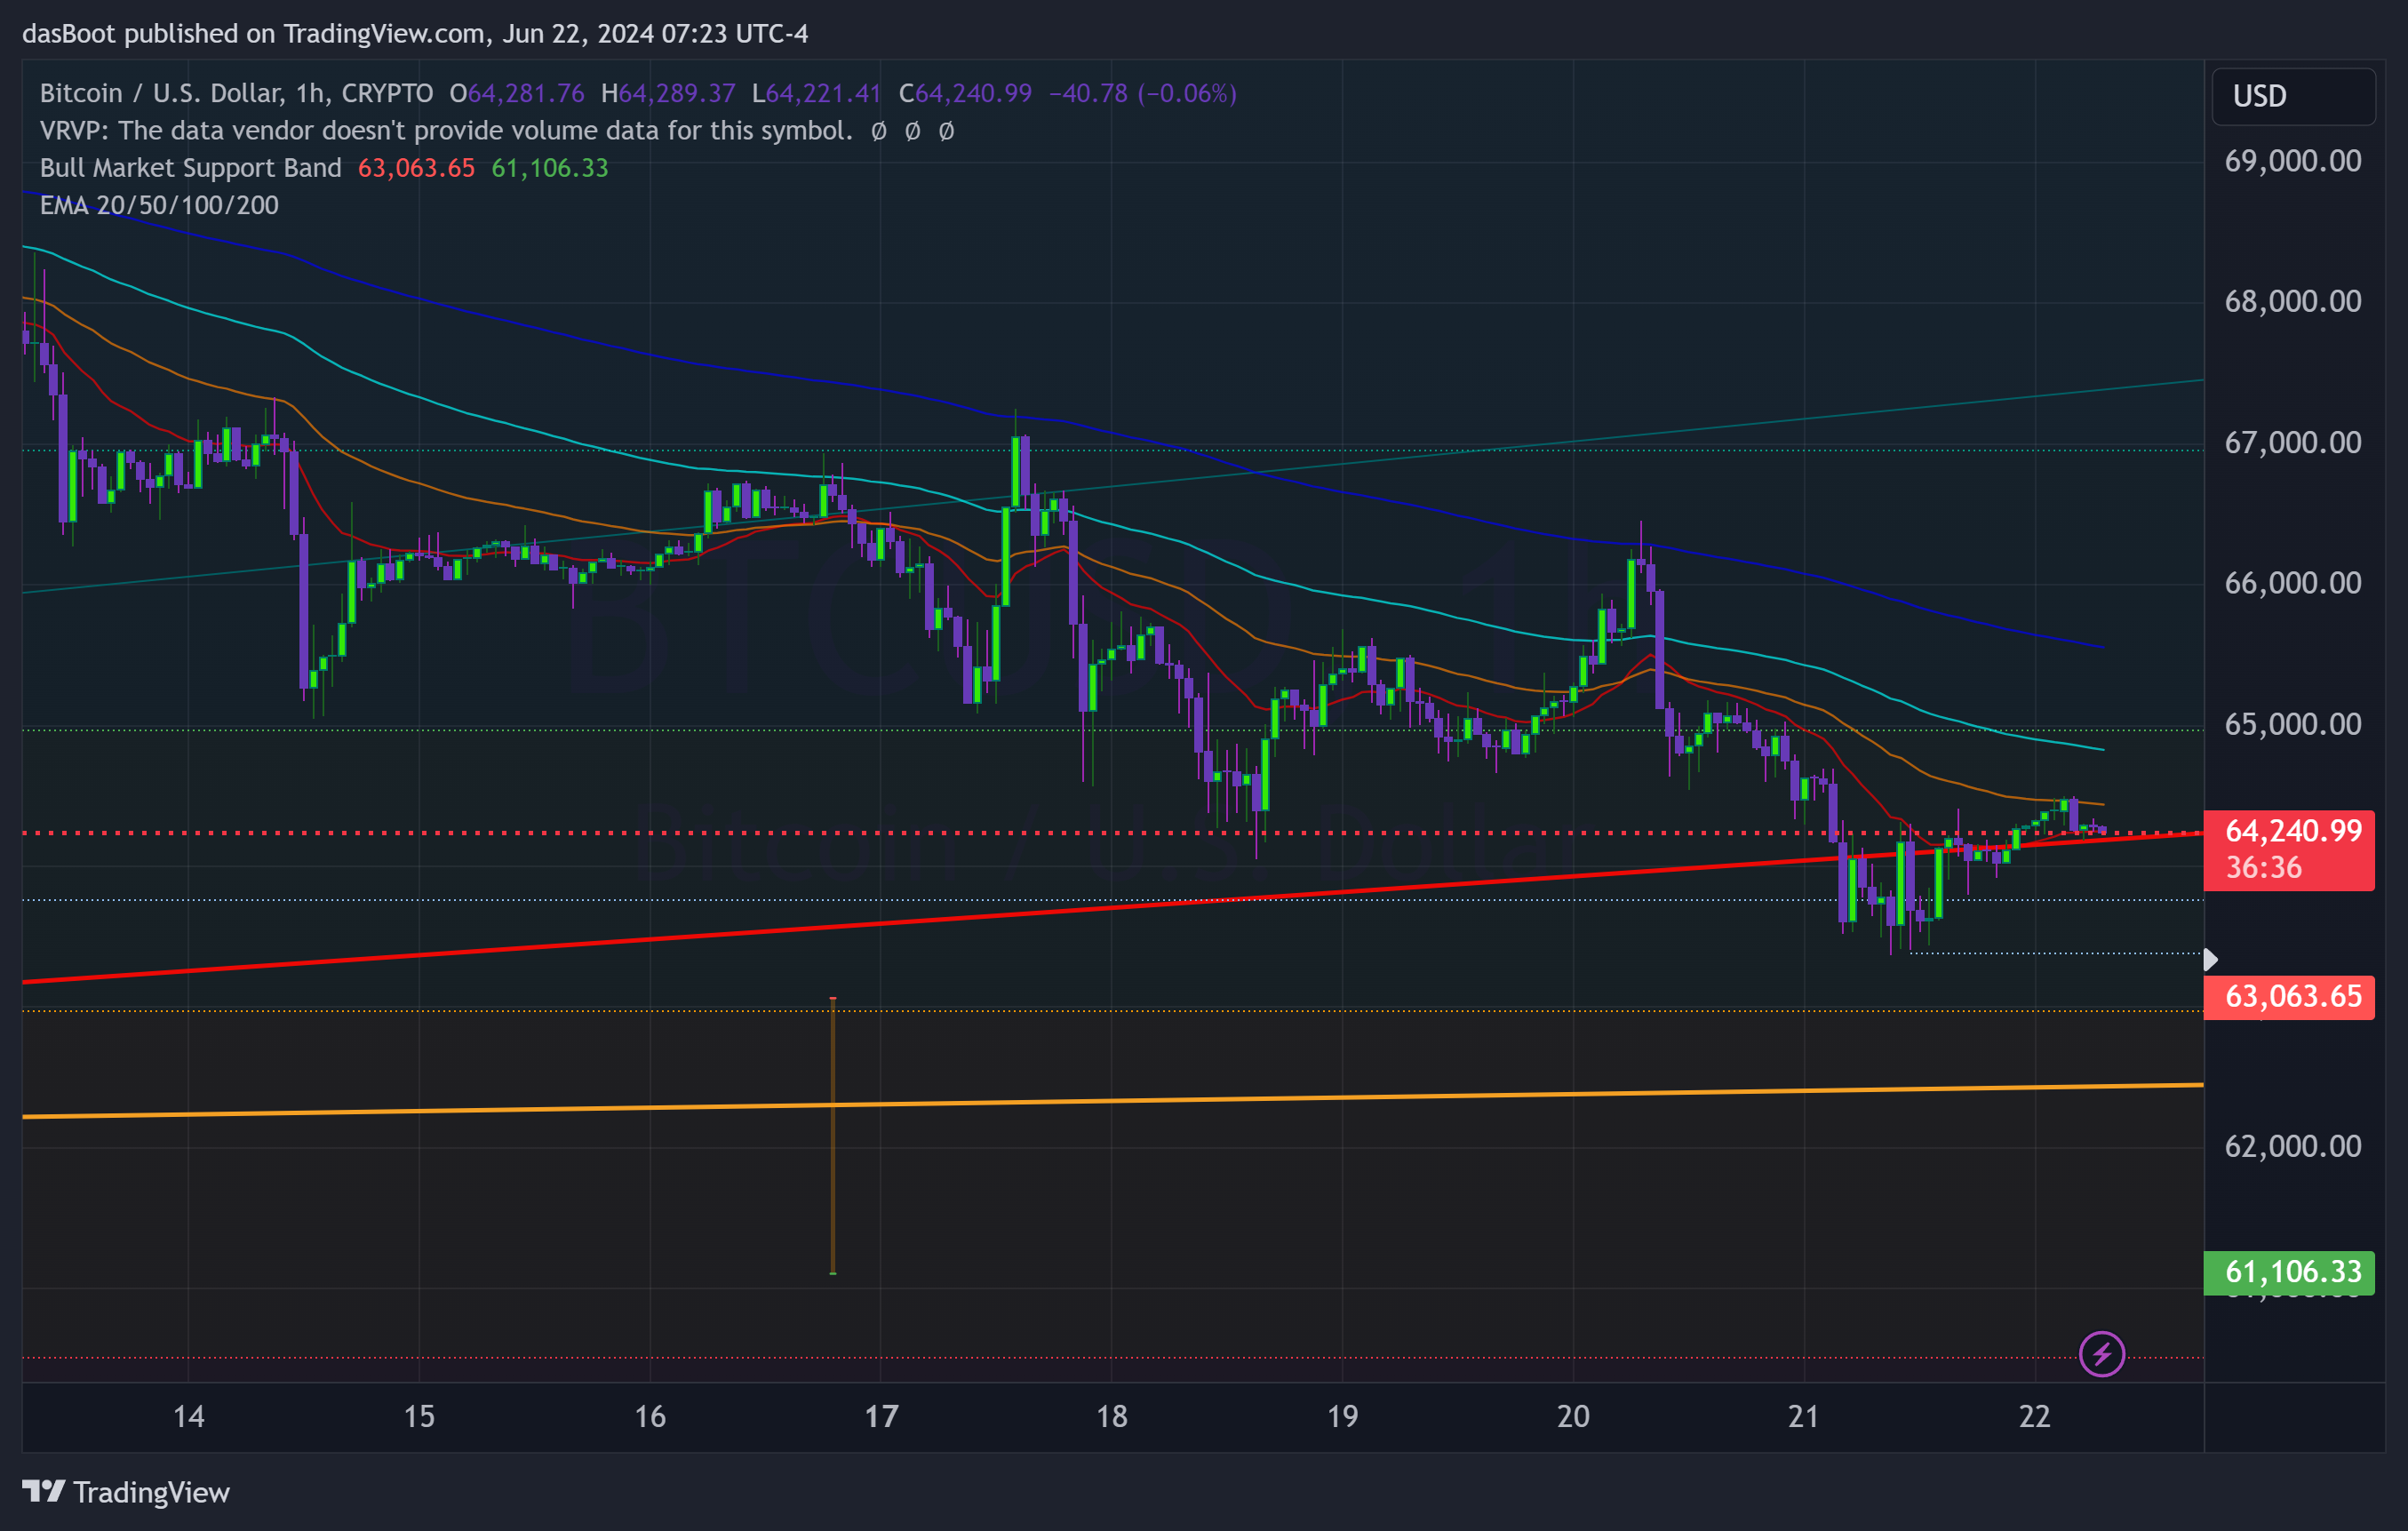
Task: Click the red 63,063.65 value in the legend
Action: [x=416, y=168]
